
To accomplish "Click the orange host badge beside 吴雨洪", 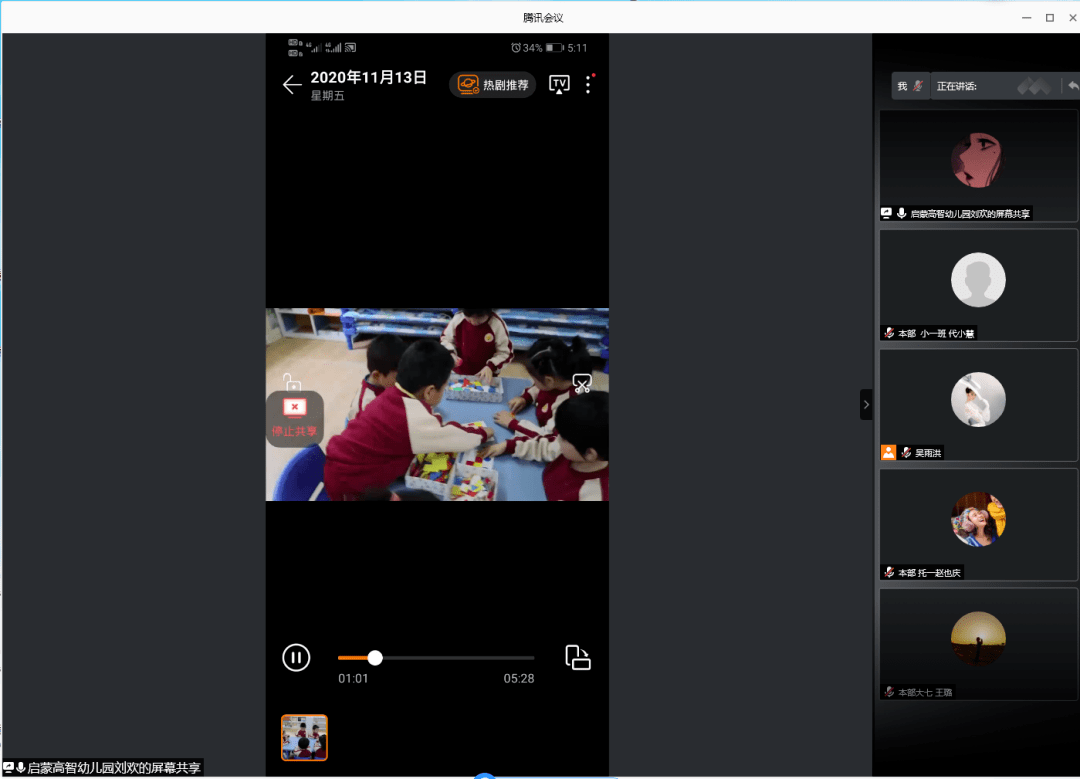I will (x=888, y=452).
